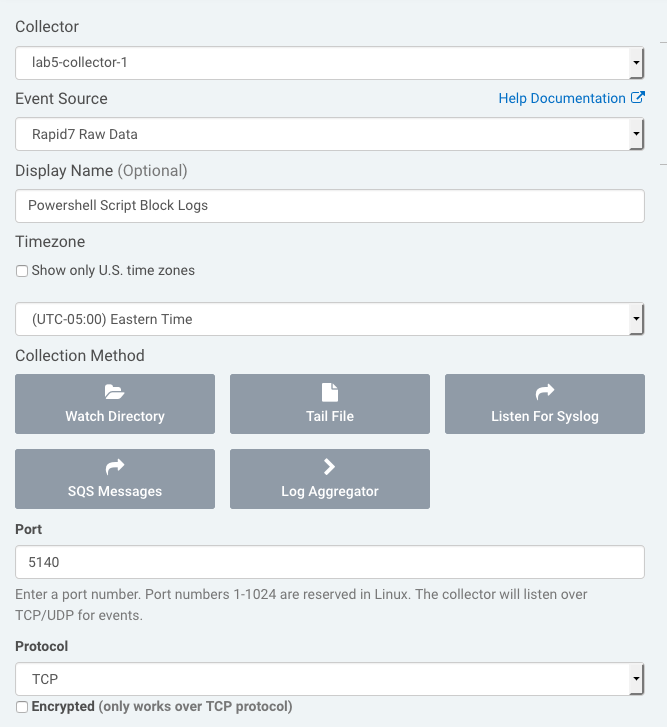Click the file icon for Tail File
The image size is (667, 727).
pos(329,392)
